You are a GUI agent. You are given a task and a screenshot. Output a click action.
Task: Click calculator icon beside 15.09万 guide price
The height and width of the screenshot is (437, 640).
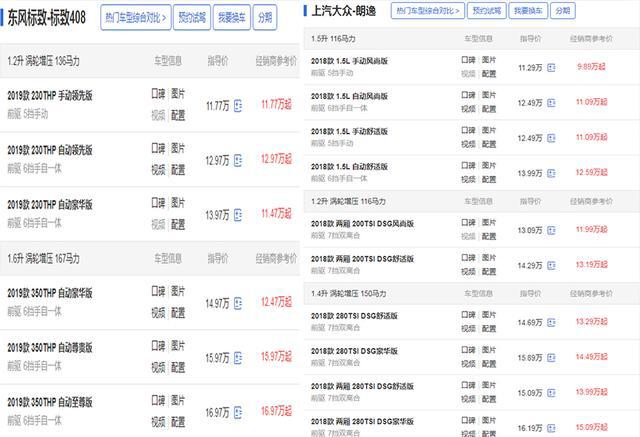pos(551,393)
